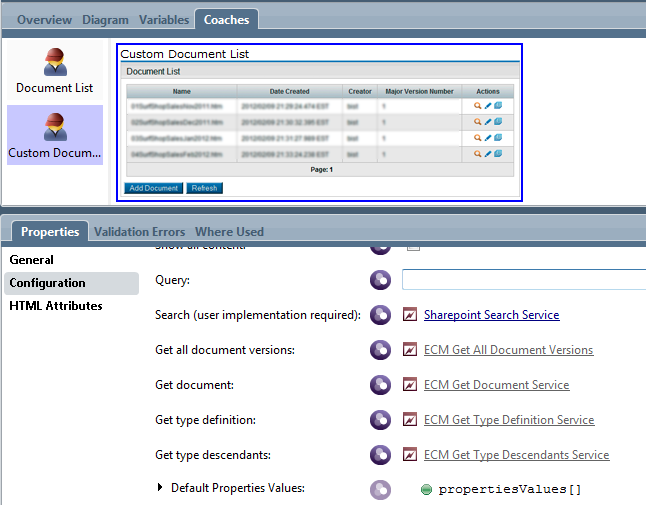Click the Name column header
The image size is (646, 505).
182,91
